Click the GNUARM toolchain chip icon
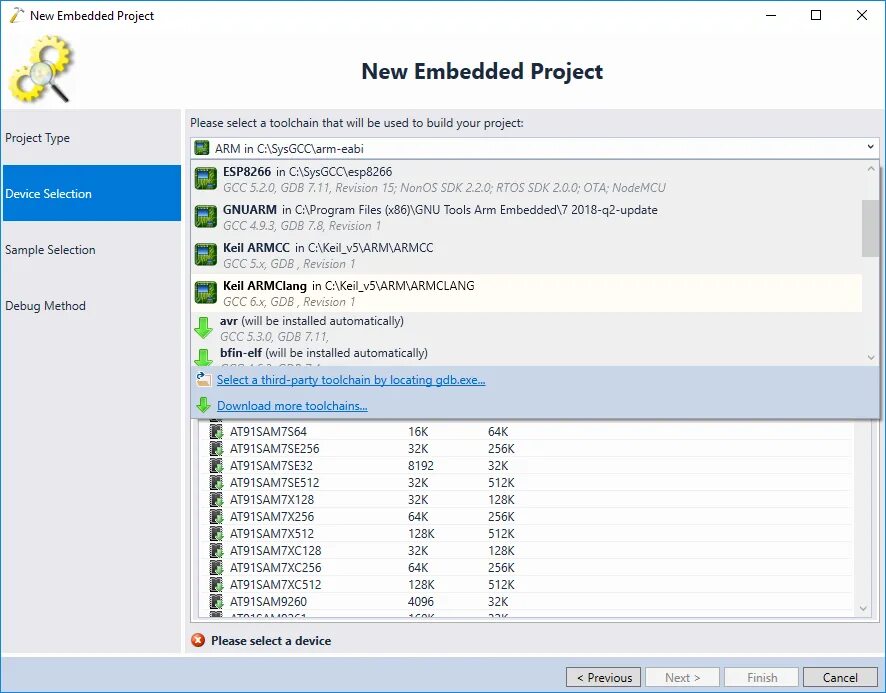The width and height of the screenshot is (886, 693). click(206, 216)
